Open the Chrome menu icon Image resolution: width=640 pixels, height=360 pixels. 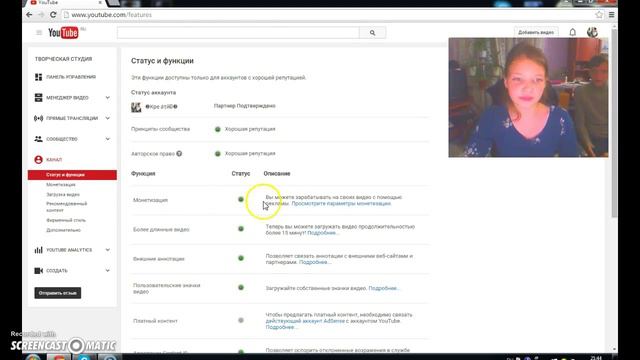pyautogui.click(x=611, y=15)
